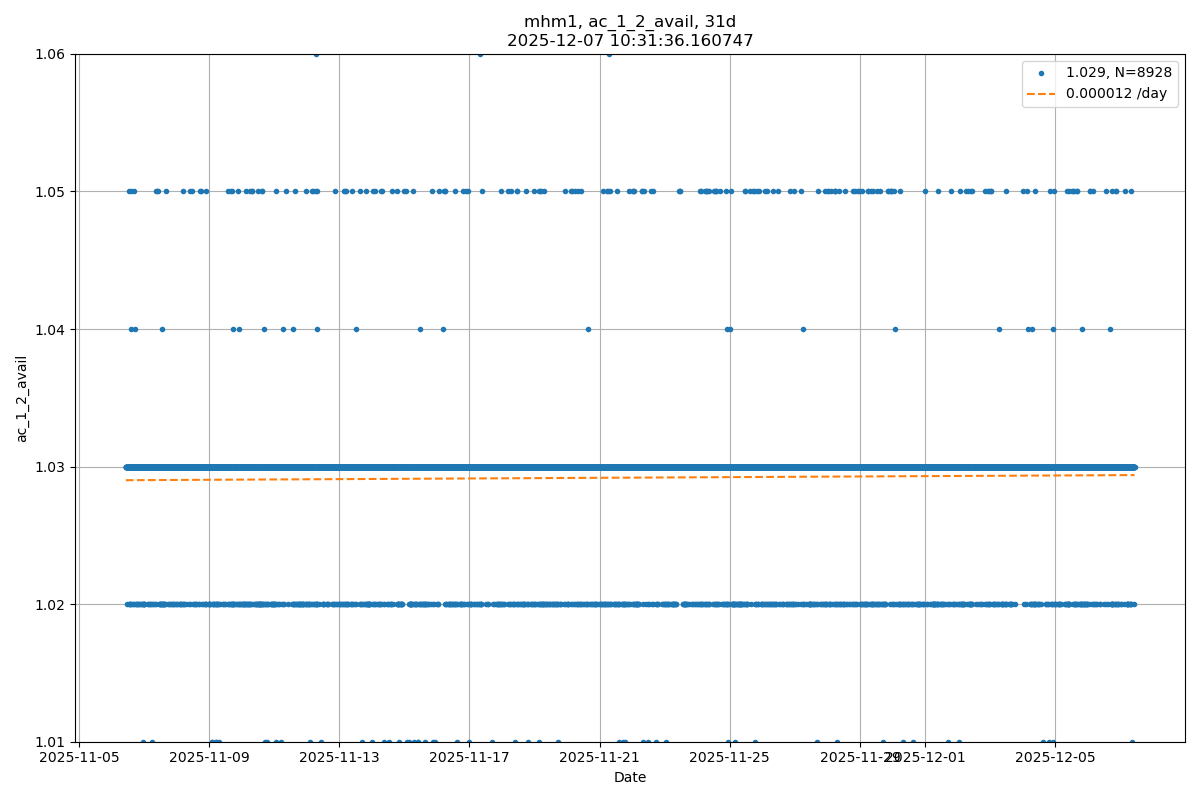The image size is (1200, 800).
Task: Click the y-axis tick label 1.02
Action: (50, 604)
